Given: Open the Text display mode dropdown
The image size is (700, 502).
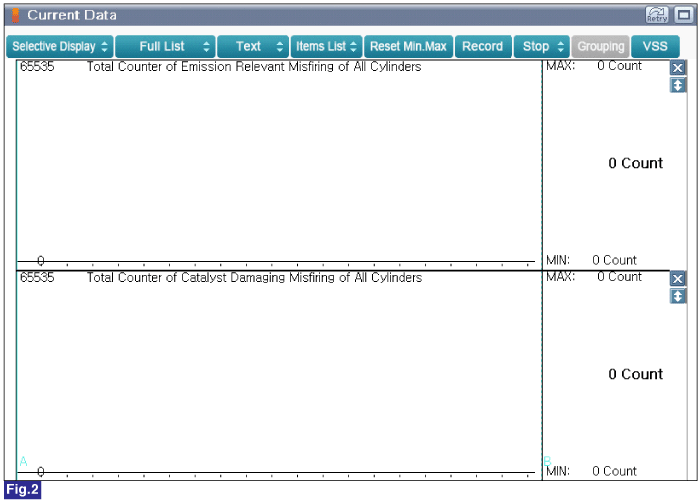Looking at the screenshot, I should click(253, 46).
